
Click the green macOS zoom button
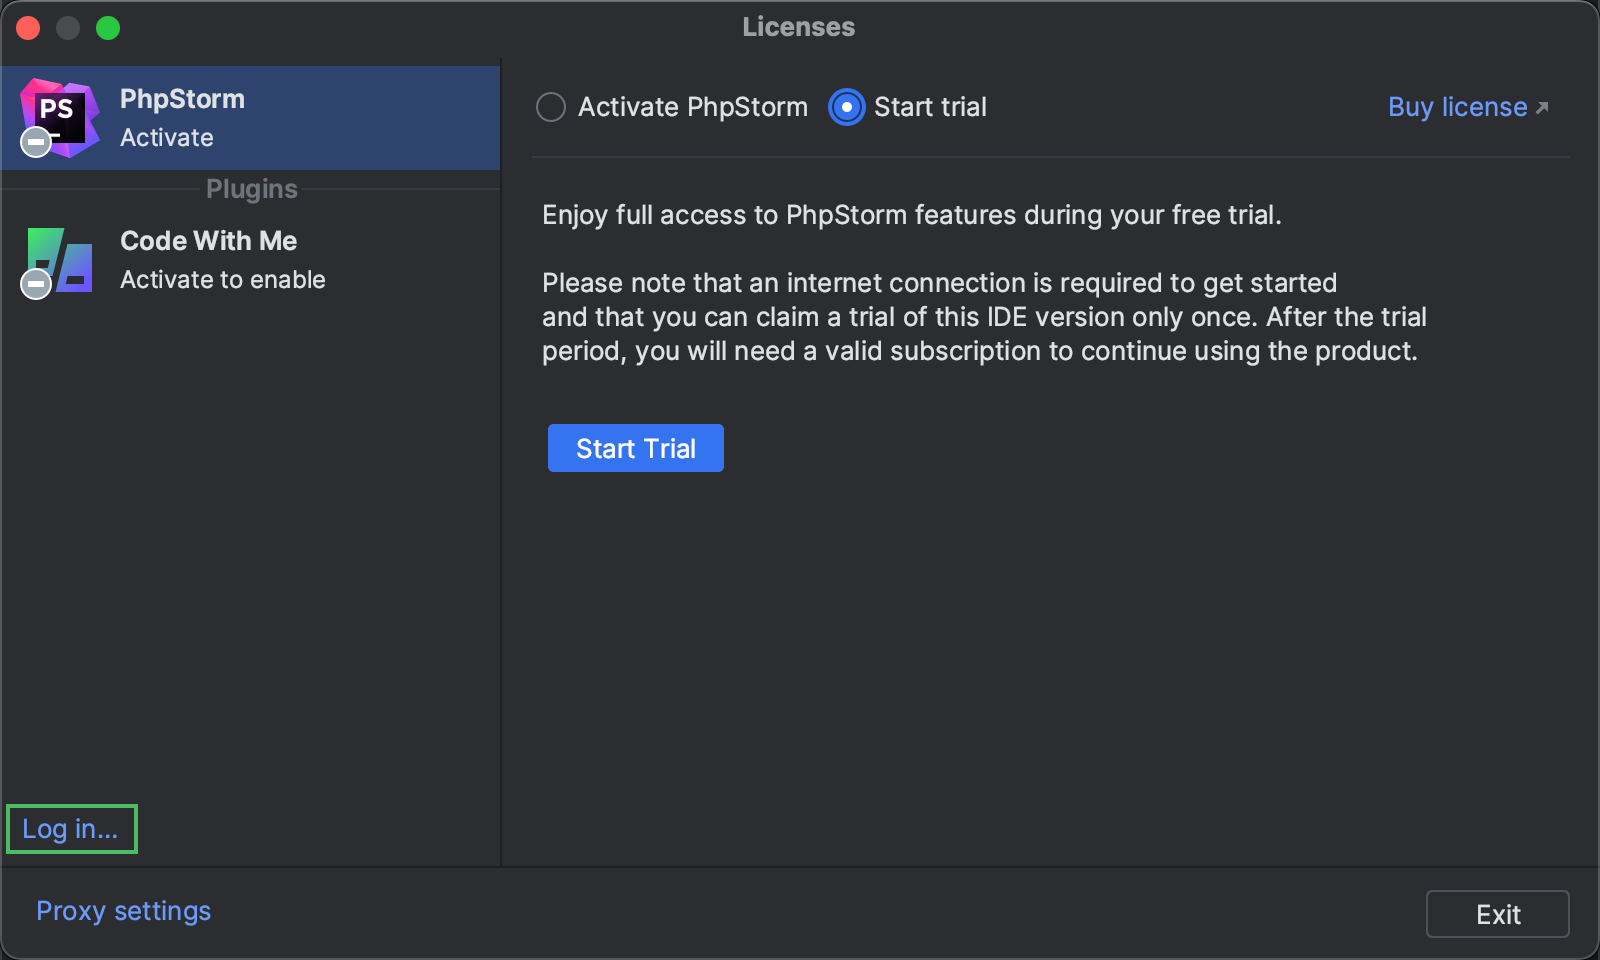point(107,27)
